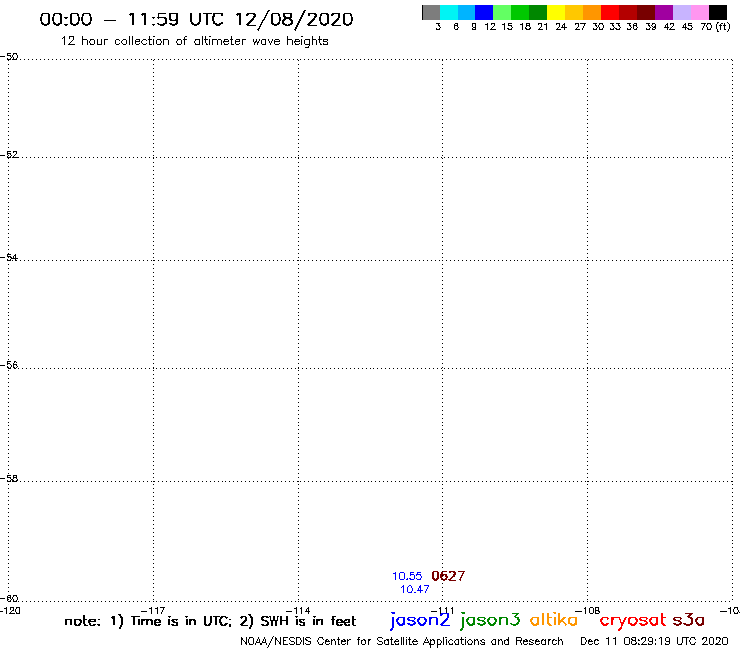Viewport: 740px width, 650px height.
Task: Click the '45' label under the color scale
Action: coord(687,27)
